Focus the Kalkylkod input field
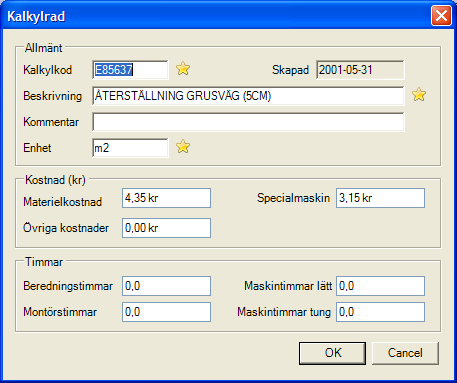The width and height of the screenshot is (457, 383). pyautogui.click(x=130, y=70)
